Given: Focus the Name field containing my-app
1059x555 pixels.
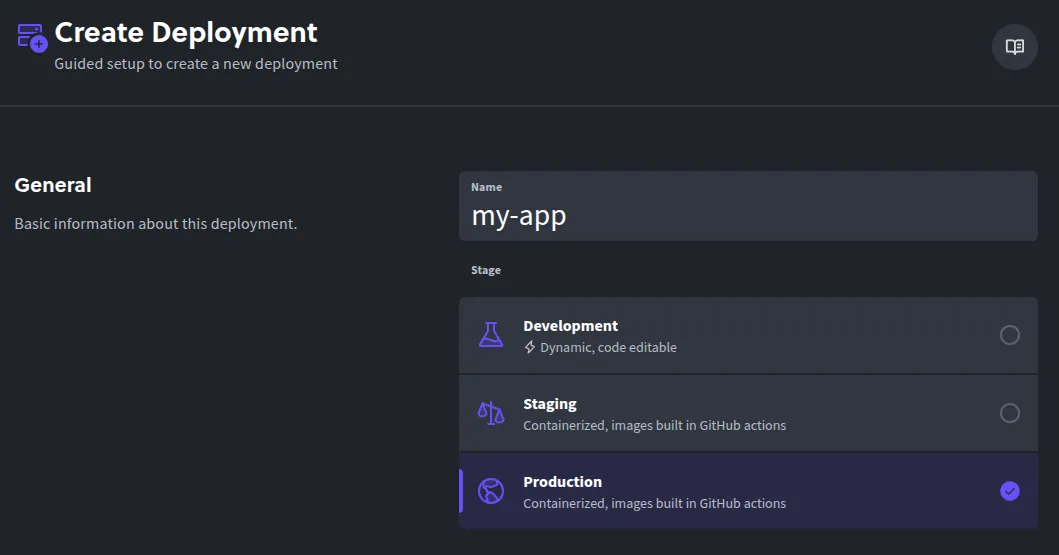Looking at the screenshot, I should [746, 216].
